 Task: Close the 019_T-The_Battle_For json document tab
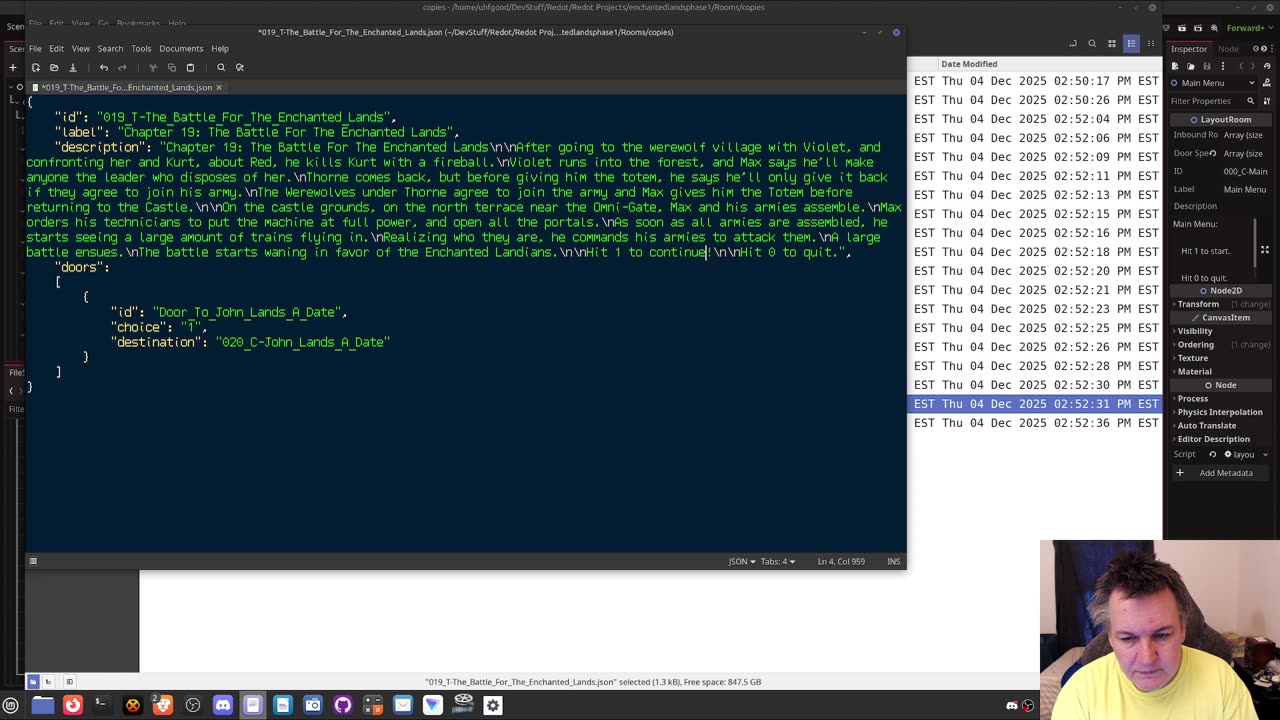coord(219,87)
